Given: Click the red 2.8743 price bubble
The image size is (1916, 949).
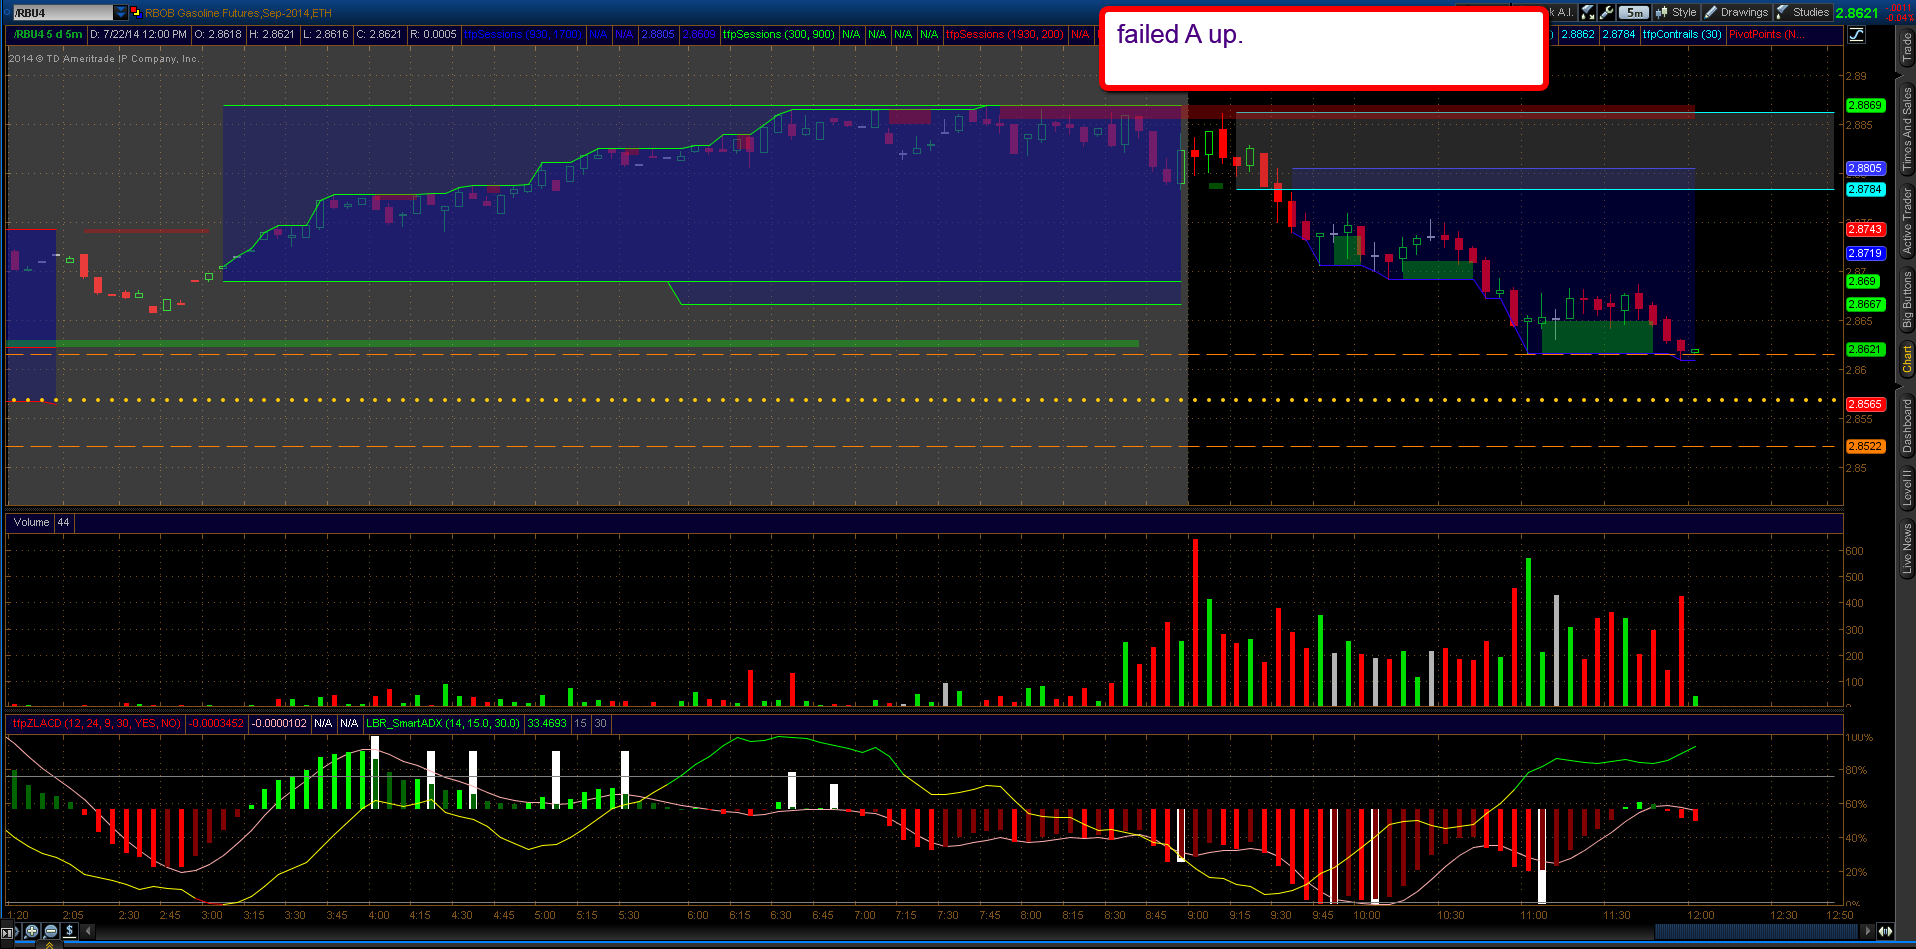Looking at the screenshot, I should (1864, 229).
